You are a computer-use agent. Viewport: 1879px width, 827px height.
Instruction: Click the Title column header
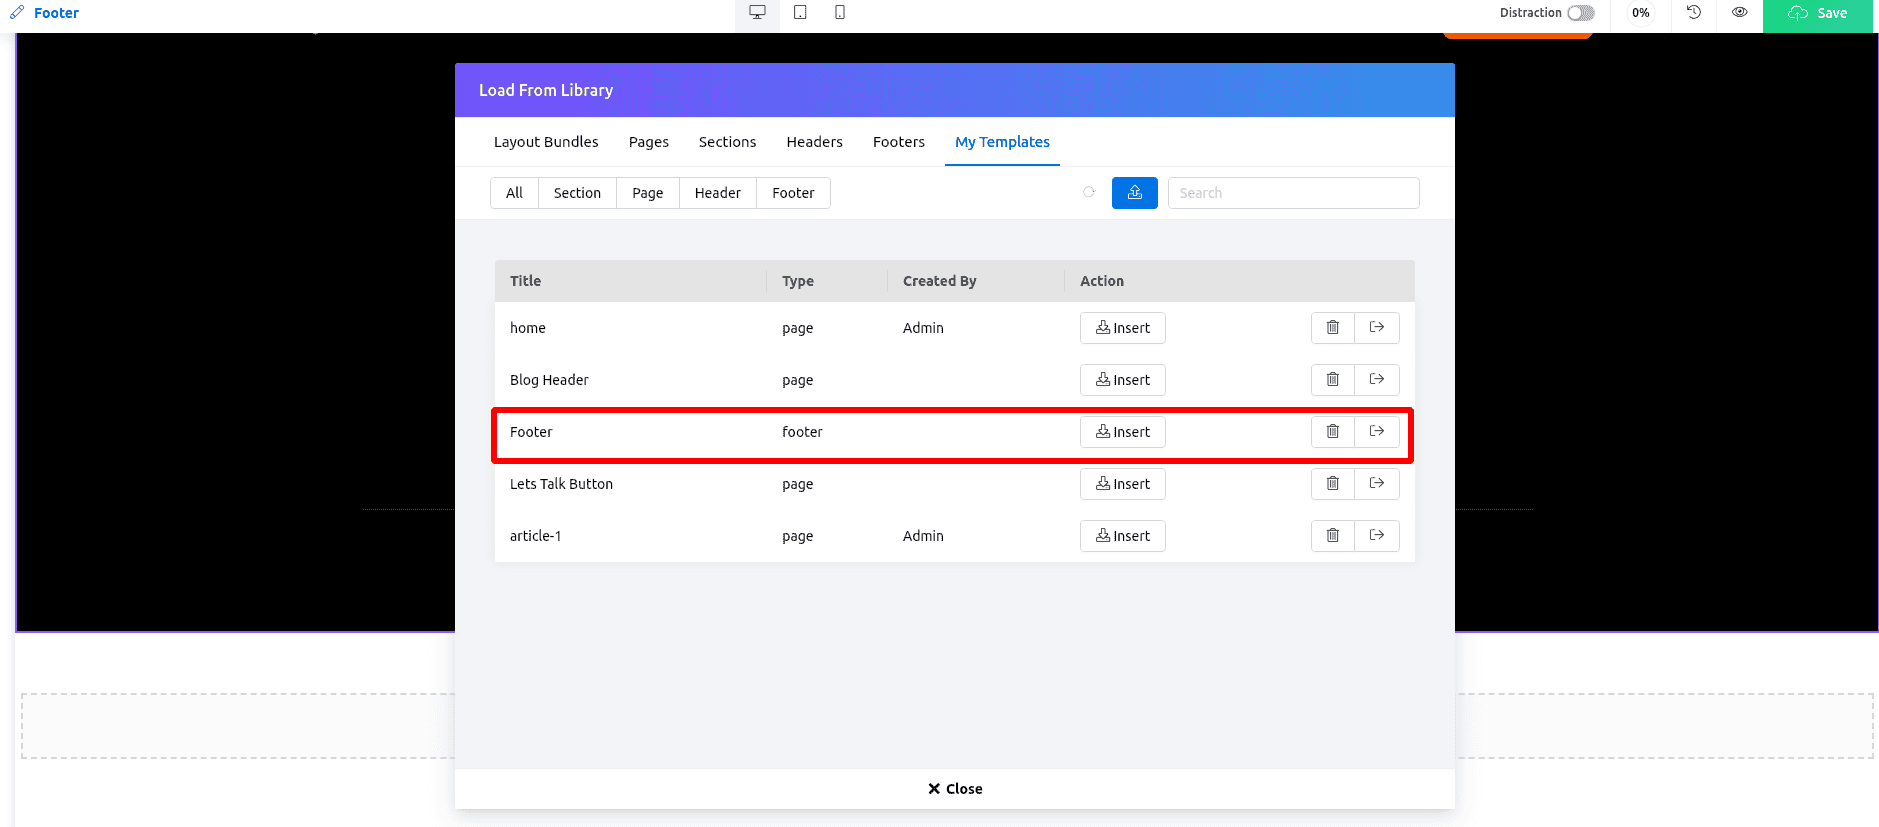(525, 281)
